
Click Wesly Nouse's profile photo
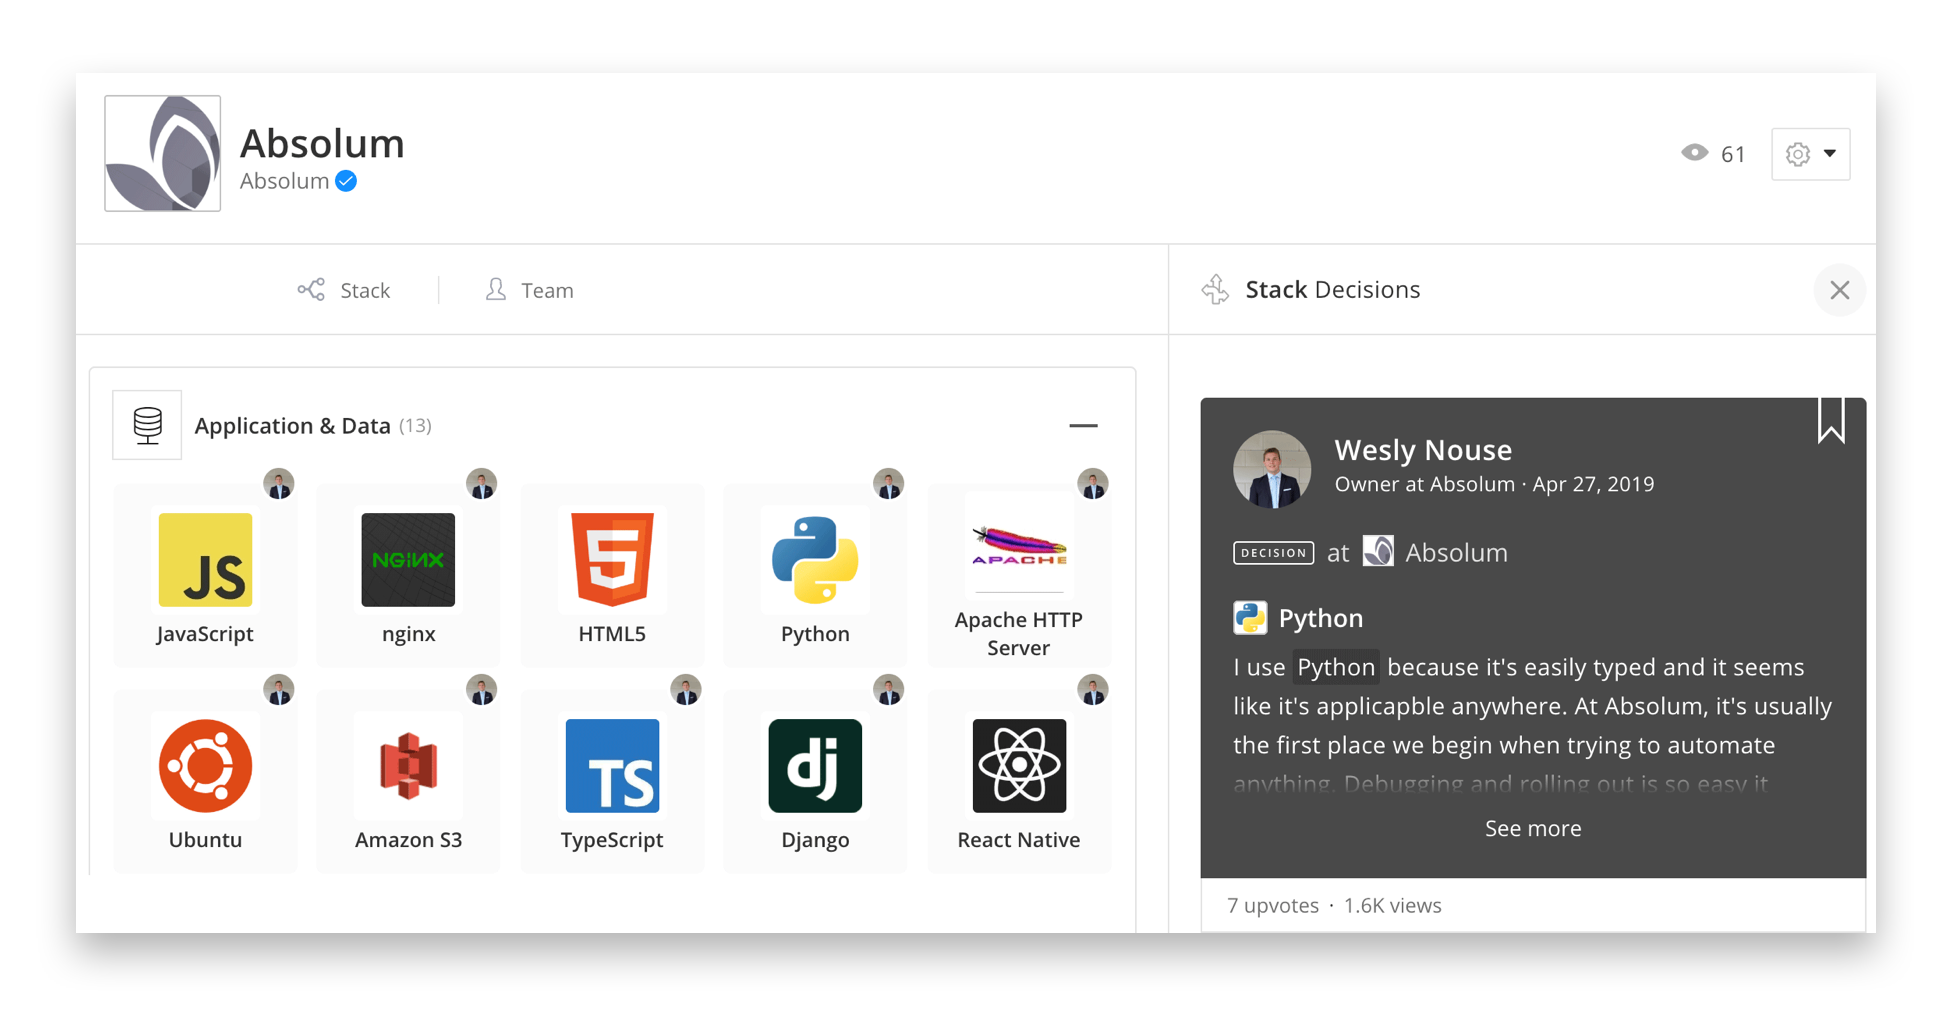pyautogui.click(x=1272, y=469)
